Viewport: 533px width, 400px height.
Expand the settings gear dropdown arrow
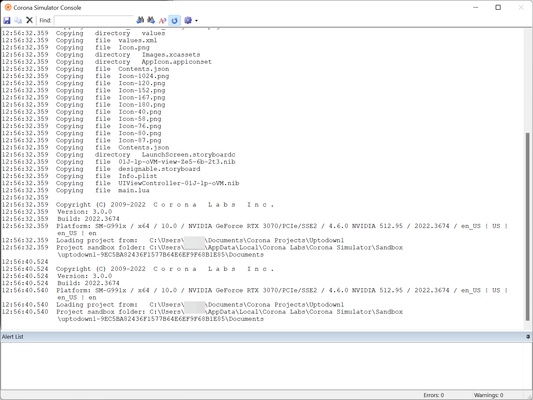pyautogui.click(x=196, y=21)
